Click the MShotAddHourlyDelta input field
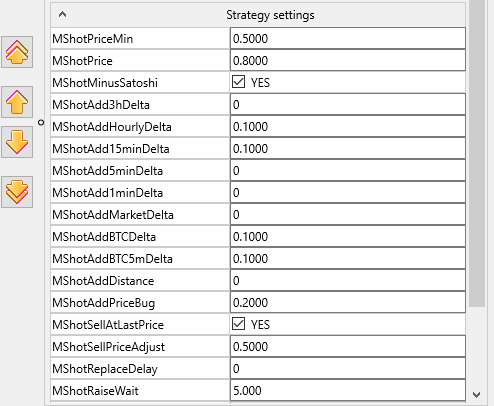 click(x=348, y=127)
